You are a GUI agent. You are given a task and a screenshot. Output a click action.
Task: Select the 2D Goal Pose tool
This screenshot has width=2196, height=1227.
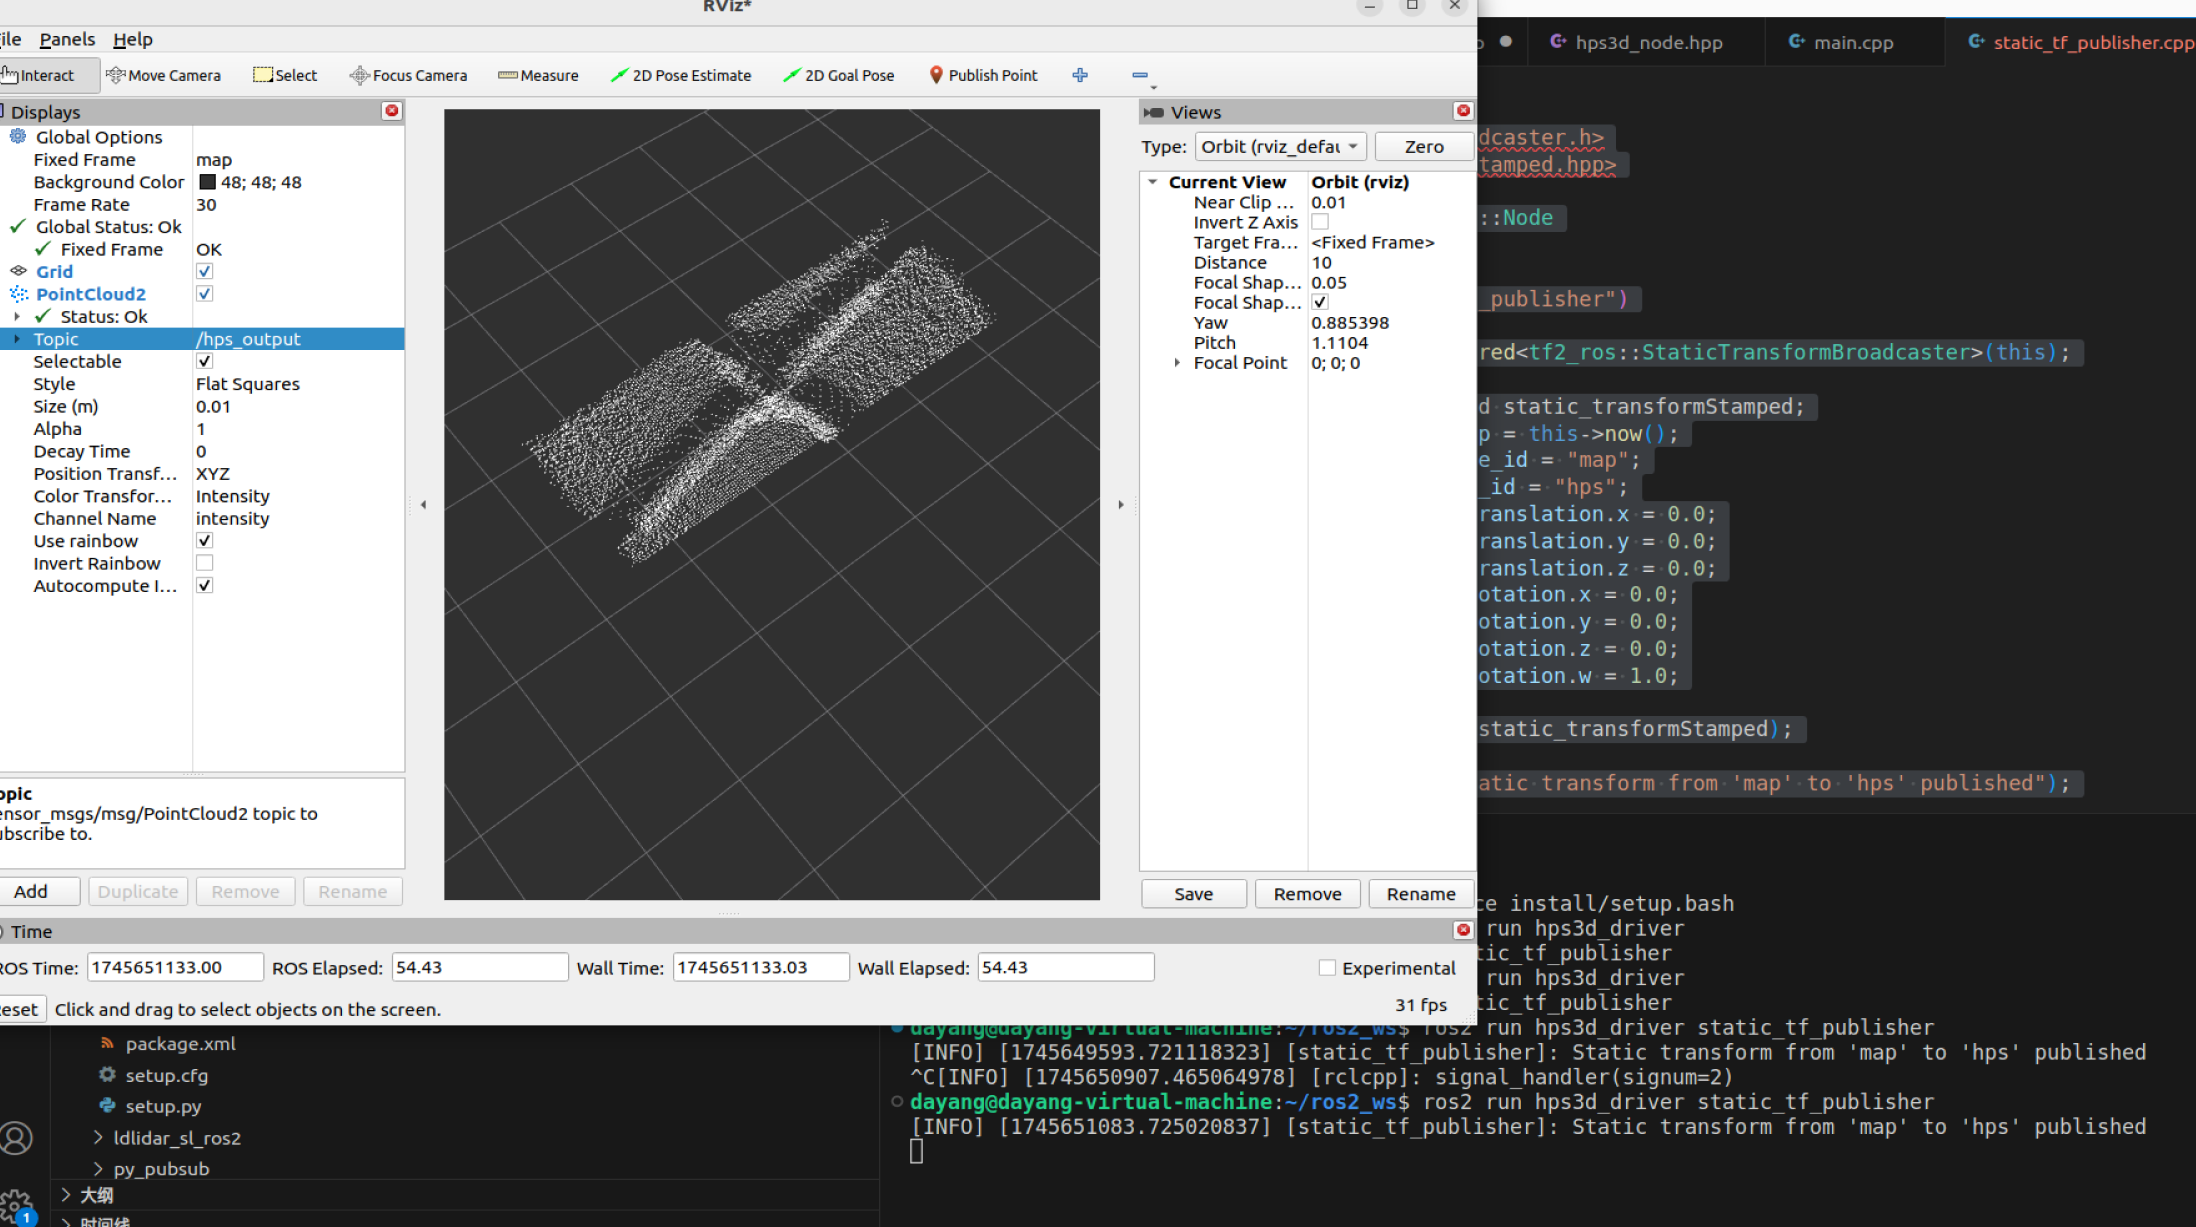point(838,75)
